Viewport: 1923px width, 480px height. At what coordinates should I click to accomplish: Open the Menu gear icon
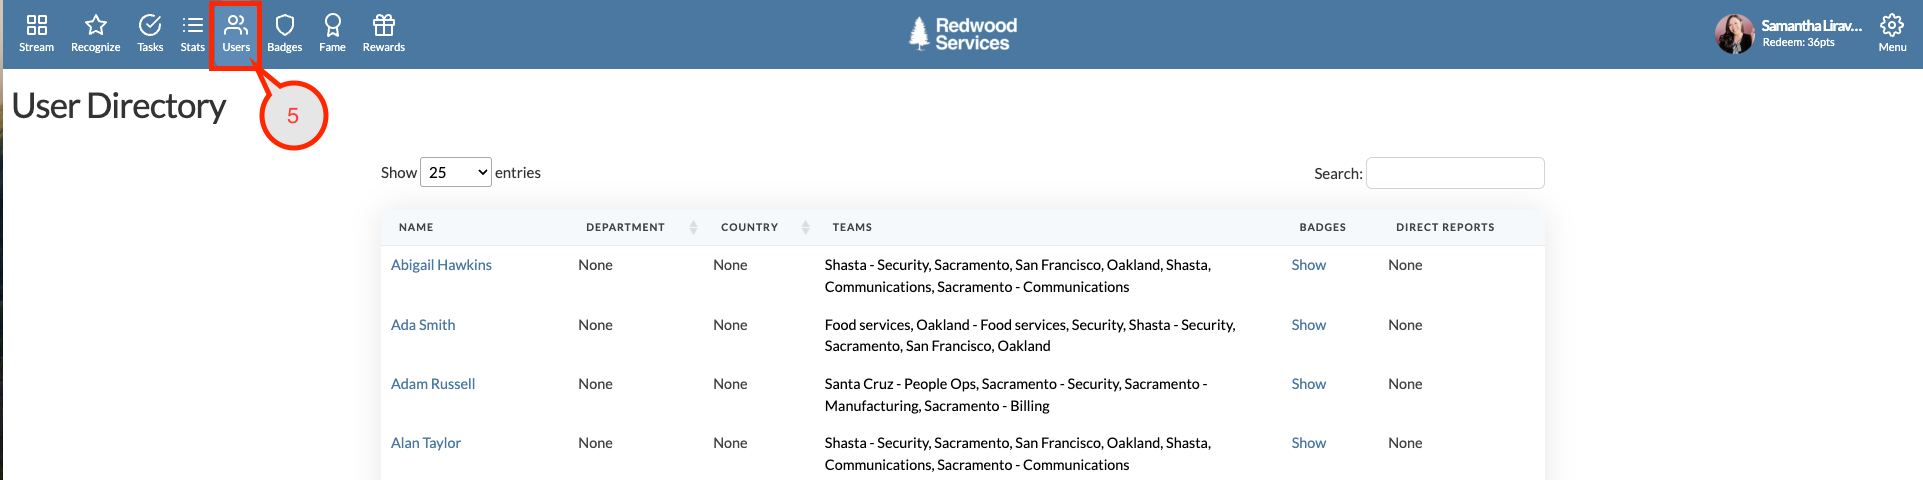point(1891,26)
